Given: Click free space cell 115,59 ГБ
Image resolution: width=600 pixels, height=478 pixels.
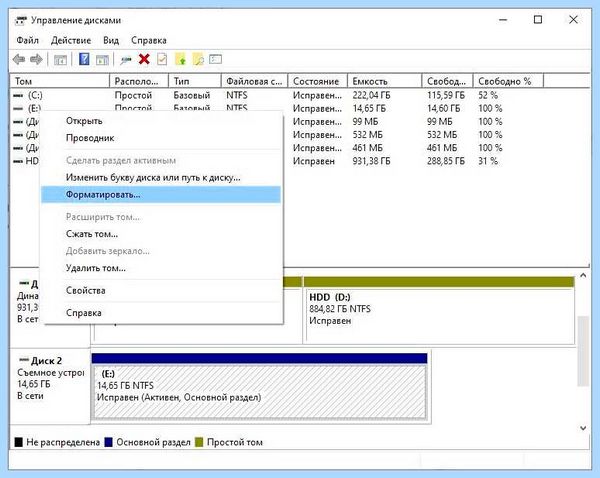Looking at the screenshot, I should [446, 95].
